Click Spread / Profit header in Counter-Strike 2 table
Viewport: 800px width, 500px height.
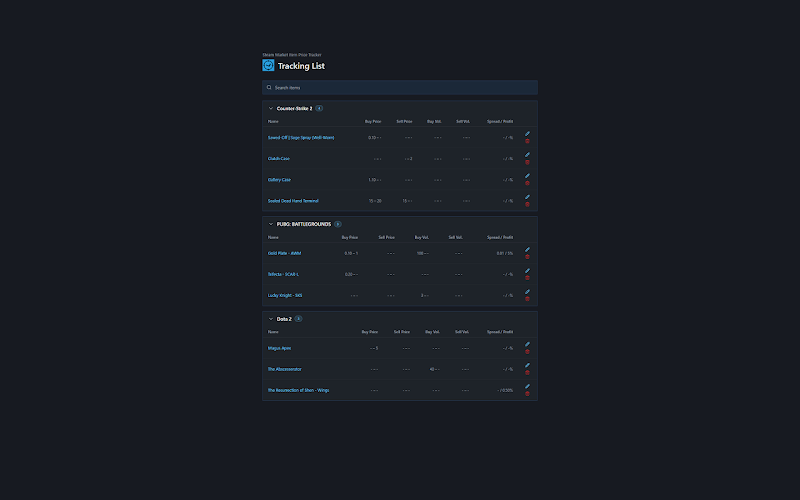(x=500, y=121)
